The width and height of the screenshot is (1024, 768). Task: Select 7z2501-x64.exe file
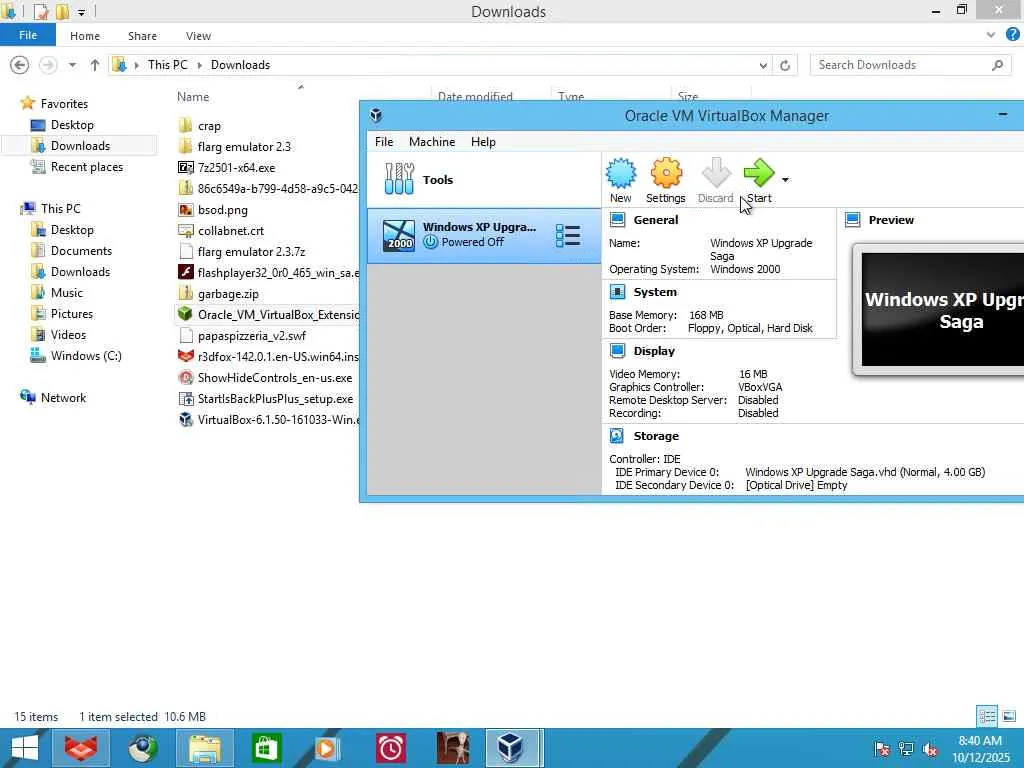(236, 167)
